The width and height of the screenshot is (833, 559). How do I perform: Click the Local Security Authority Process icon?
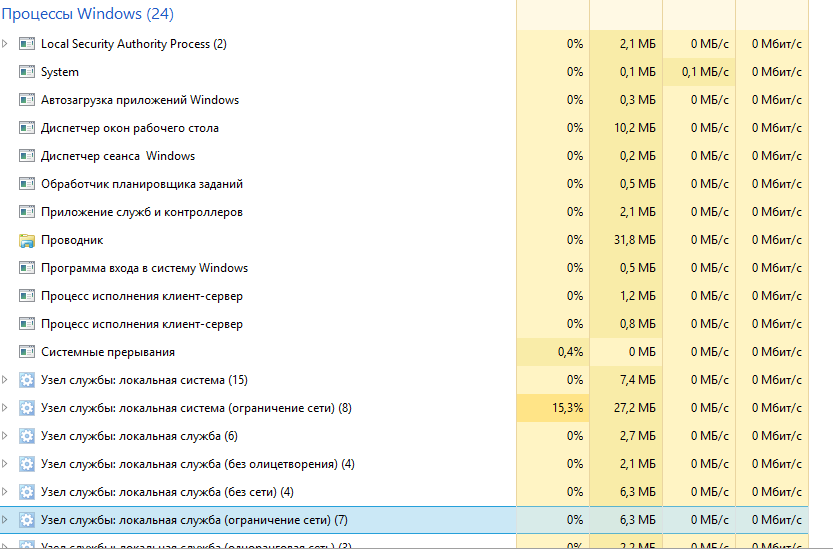click(x=27, y=44)
